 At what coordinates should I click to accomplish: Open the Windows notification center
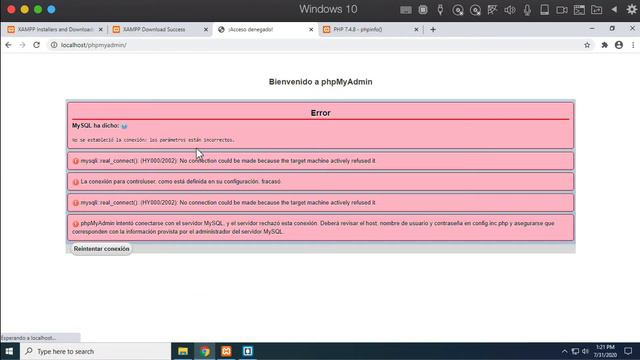628,351
